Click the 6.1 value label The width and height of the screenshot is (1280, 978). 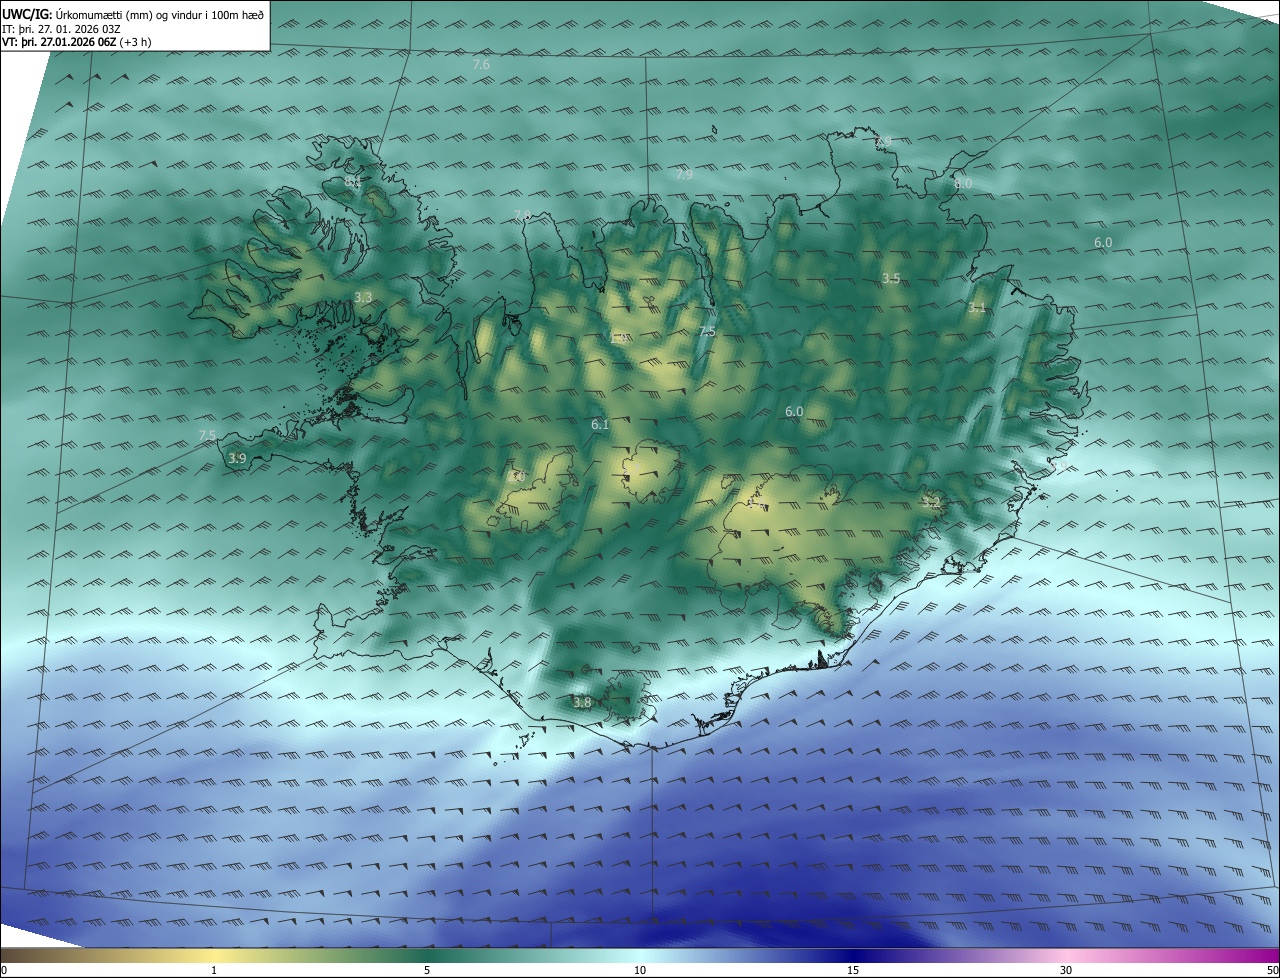pyautogui.click(x=600, y=425)
